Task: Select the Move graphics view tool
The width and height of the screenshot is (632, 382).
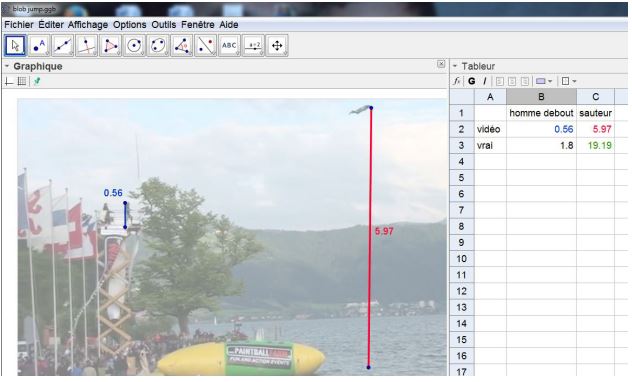Action: click(277, 46)
